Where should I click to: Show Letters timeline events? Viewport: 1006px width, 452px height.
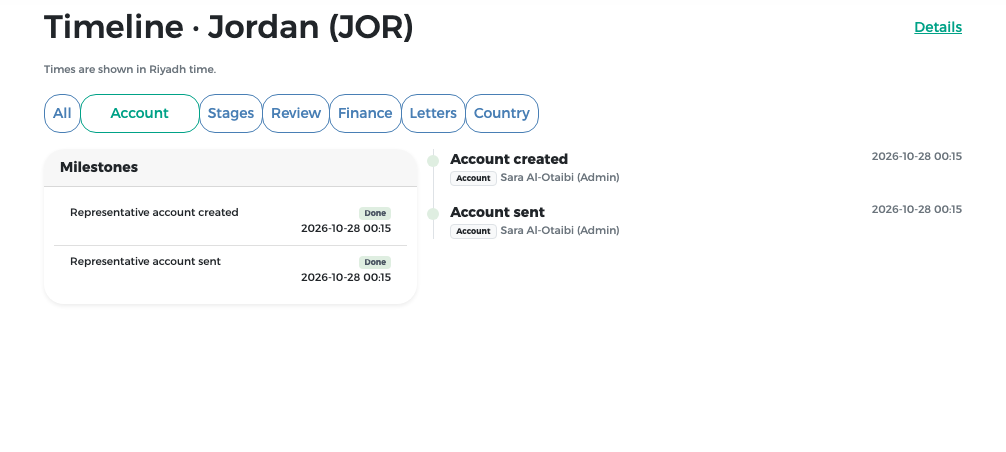(433, 113)
